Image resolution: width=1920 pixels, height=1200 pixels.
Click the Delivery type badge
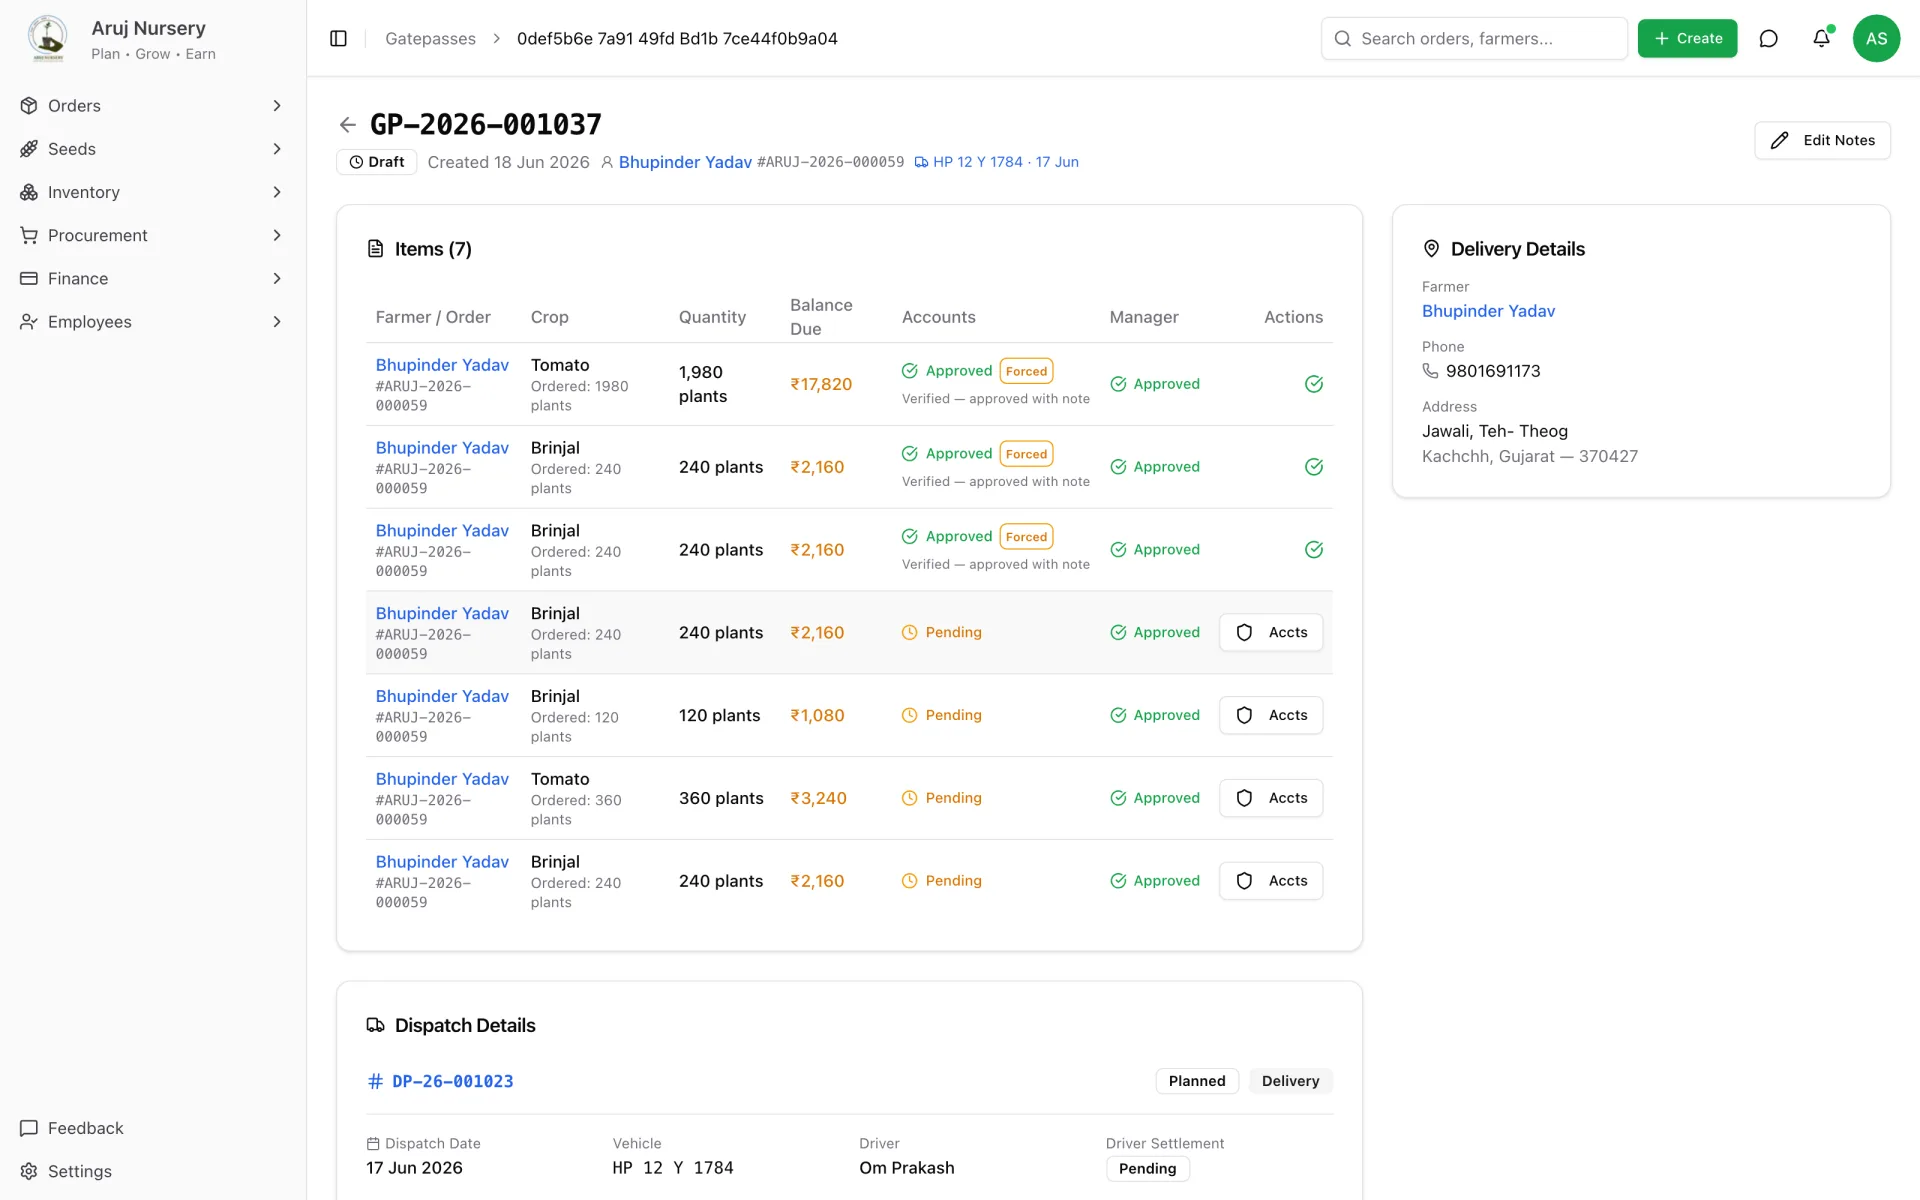tap(1290, 1081)
